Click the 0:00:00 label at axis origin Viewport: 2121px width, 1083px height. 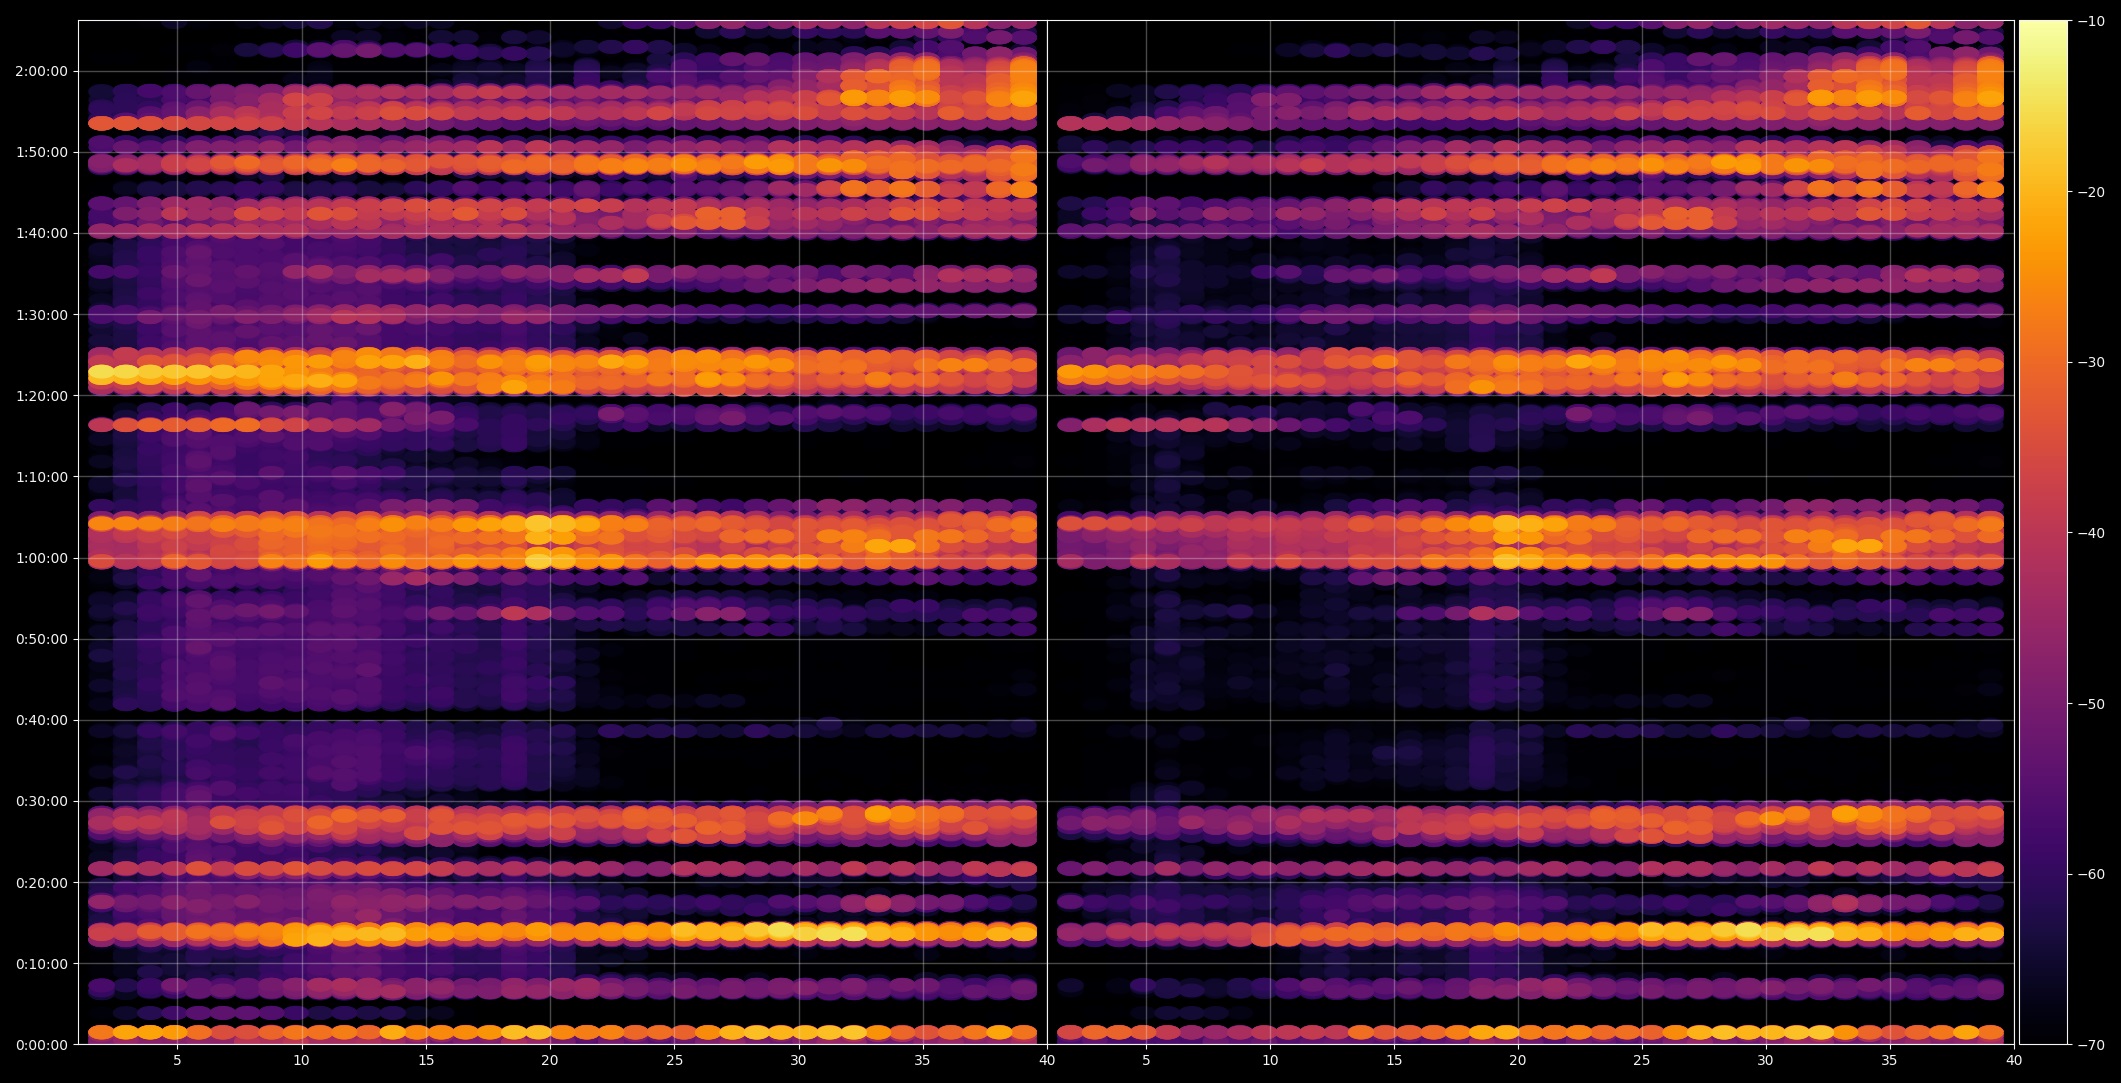41,1045
